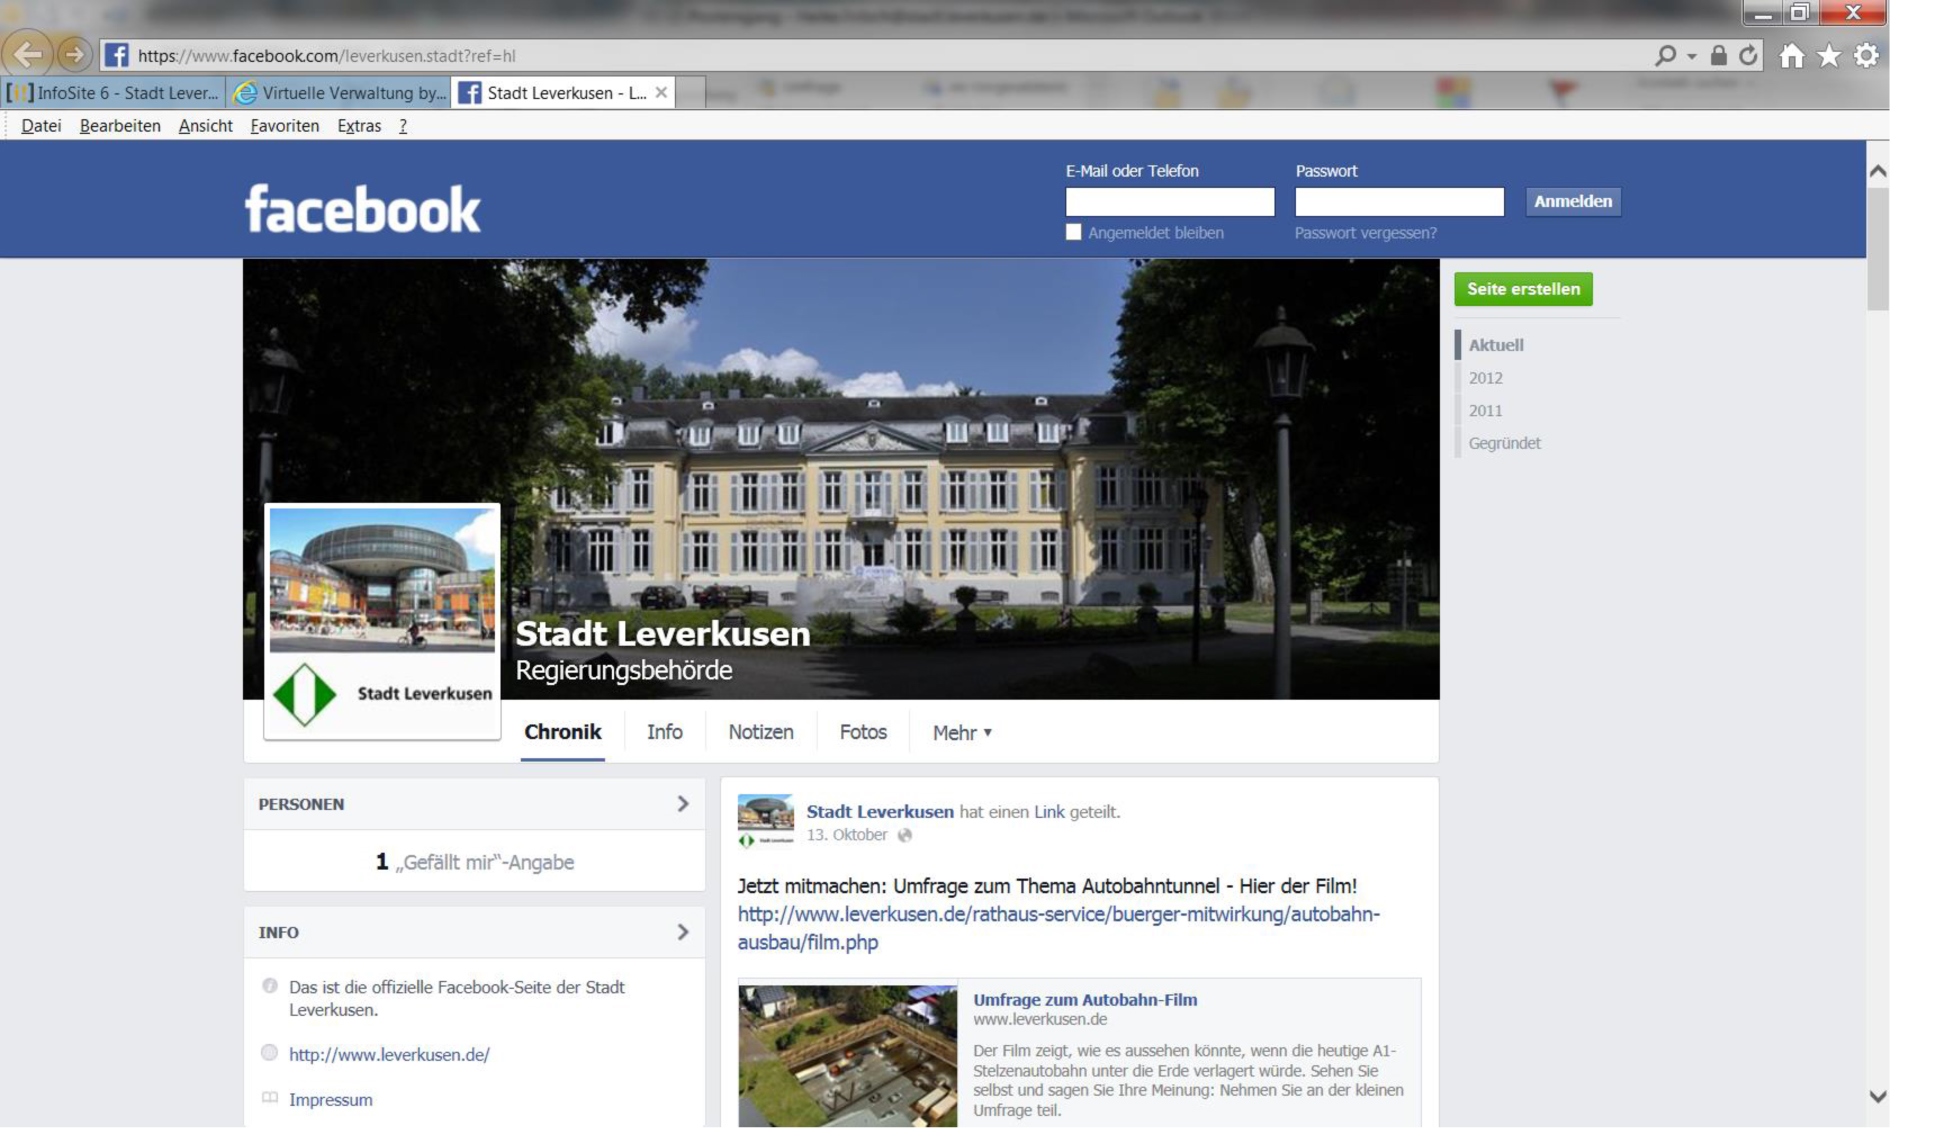
Task: Click the security lock icon in address bar
Action: pyautogui.click(x=1718, y=56)
